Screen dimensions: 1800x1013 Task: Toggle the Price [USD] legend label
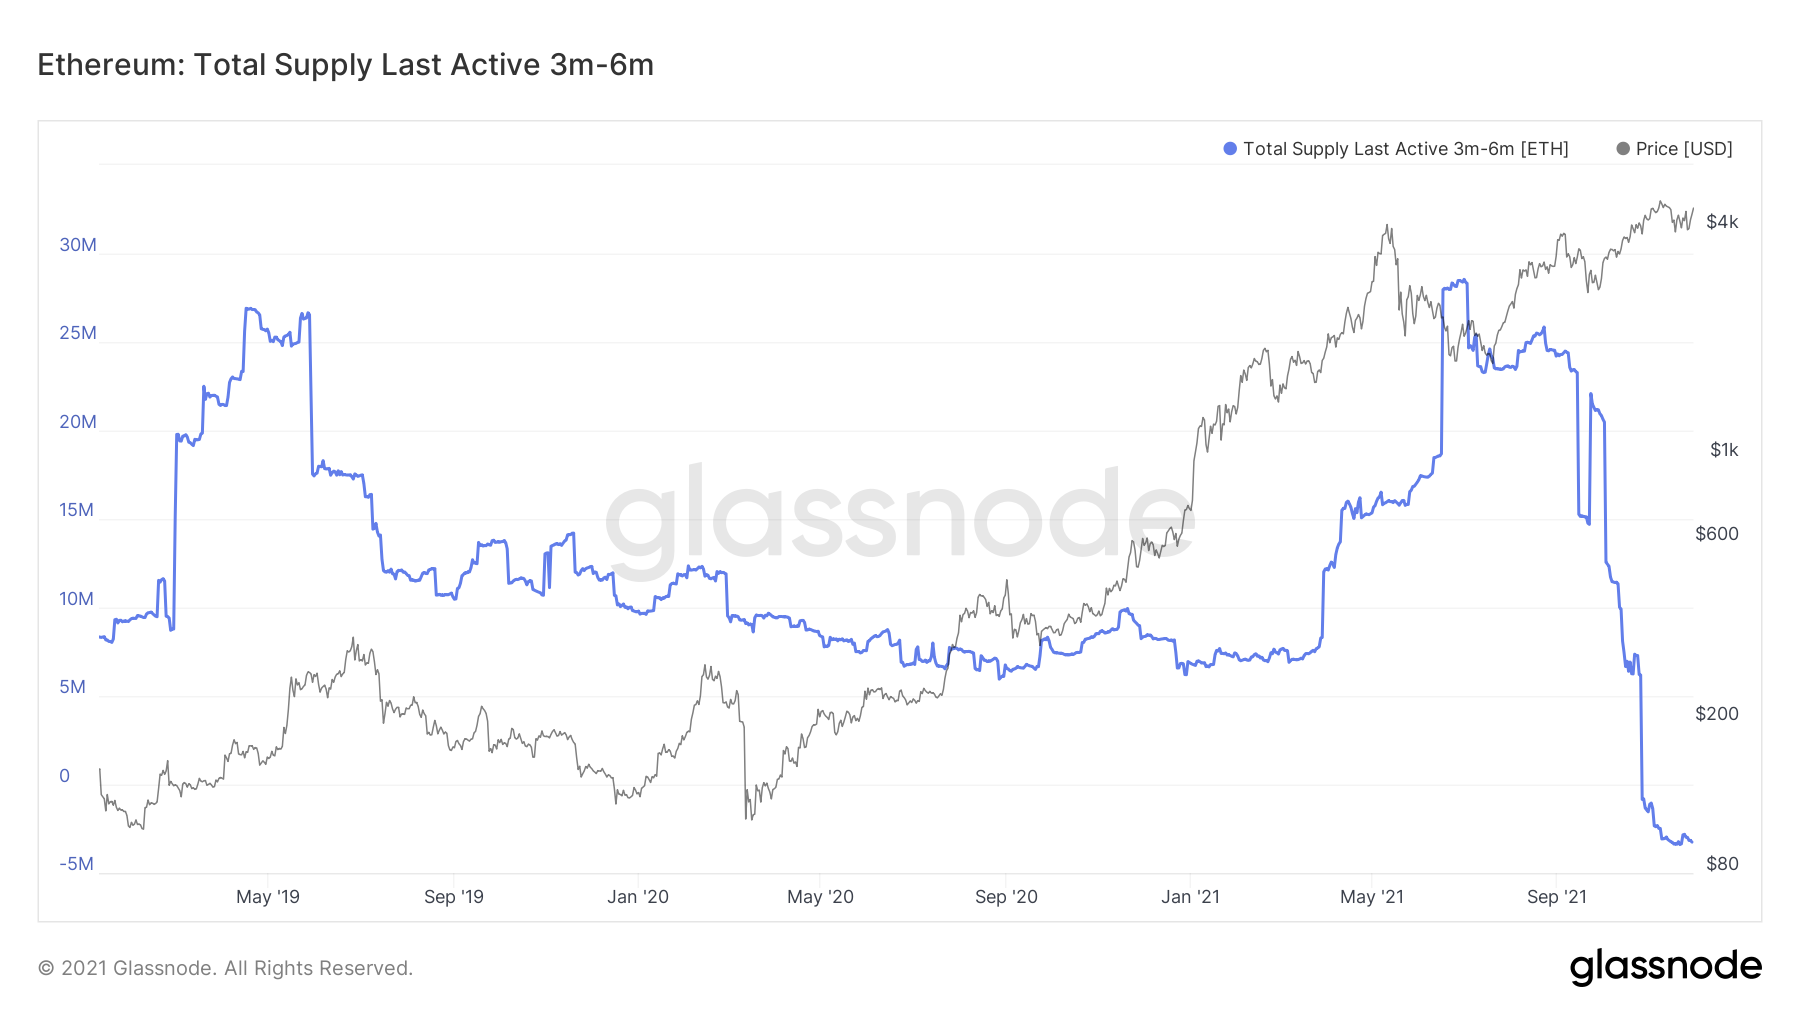(1684, 149)
